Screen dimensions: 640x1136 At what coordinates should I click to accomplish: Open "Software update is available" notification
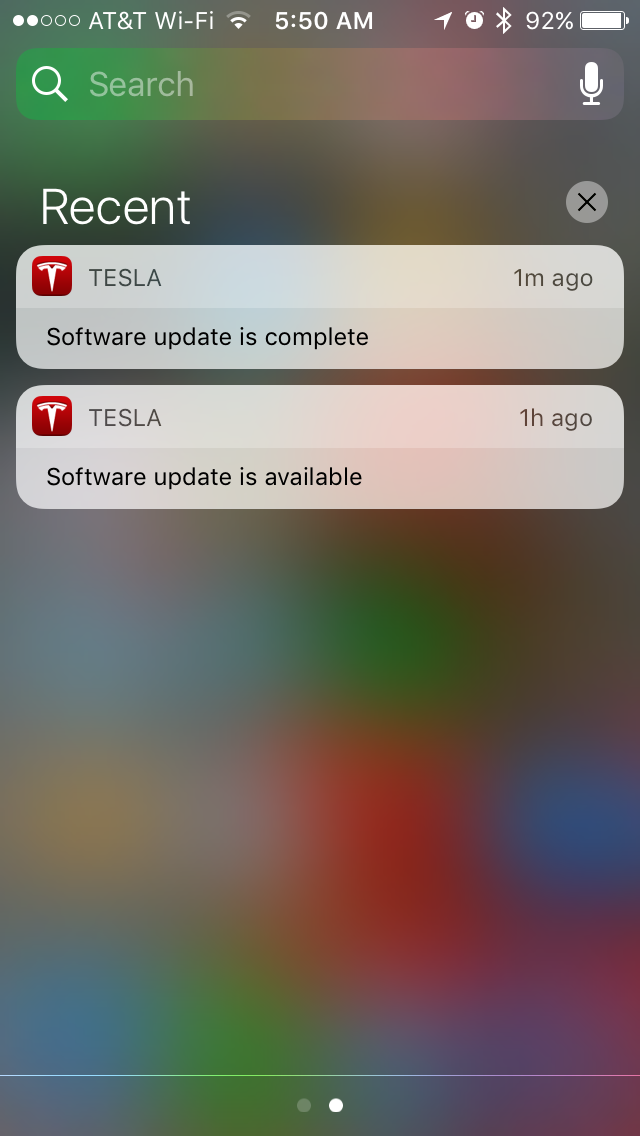[x=320, y=447]
